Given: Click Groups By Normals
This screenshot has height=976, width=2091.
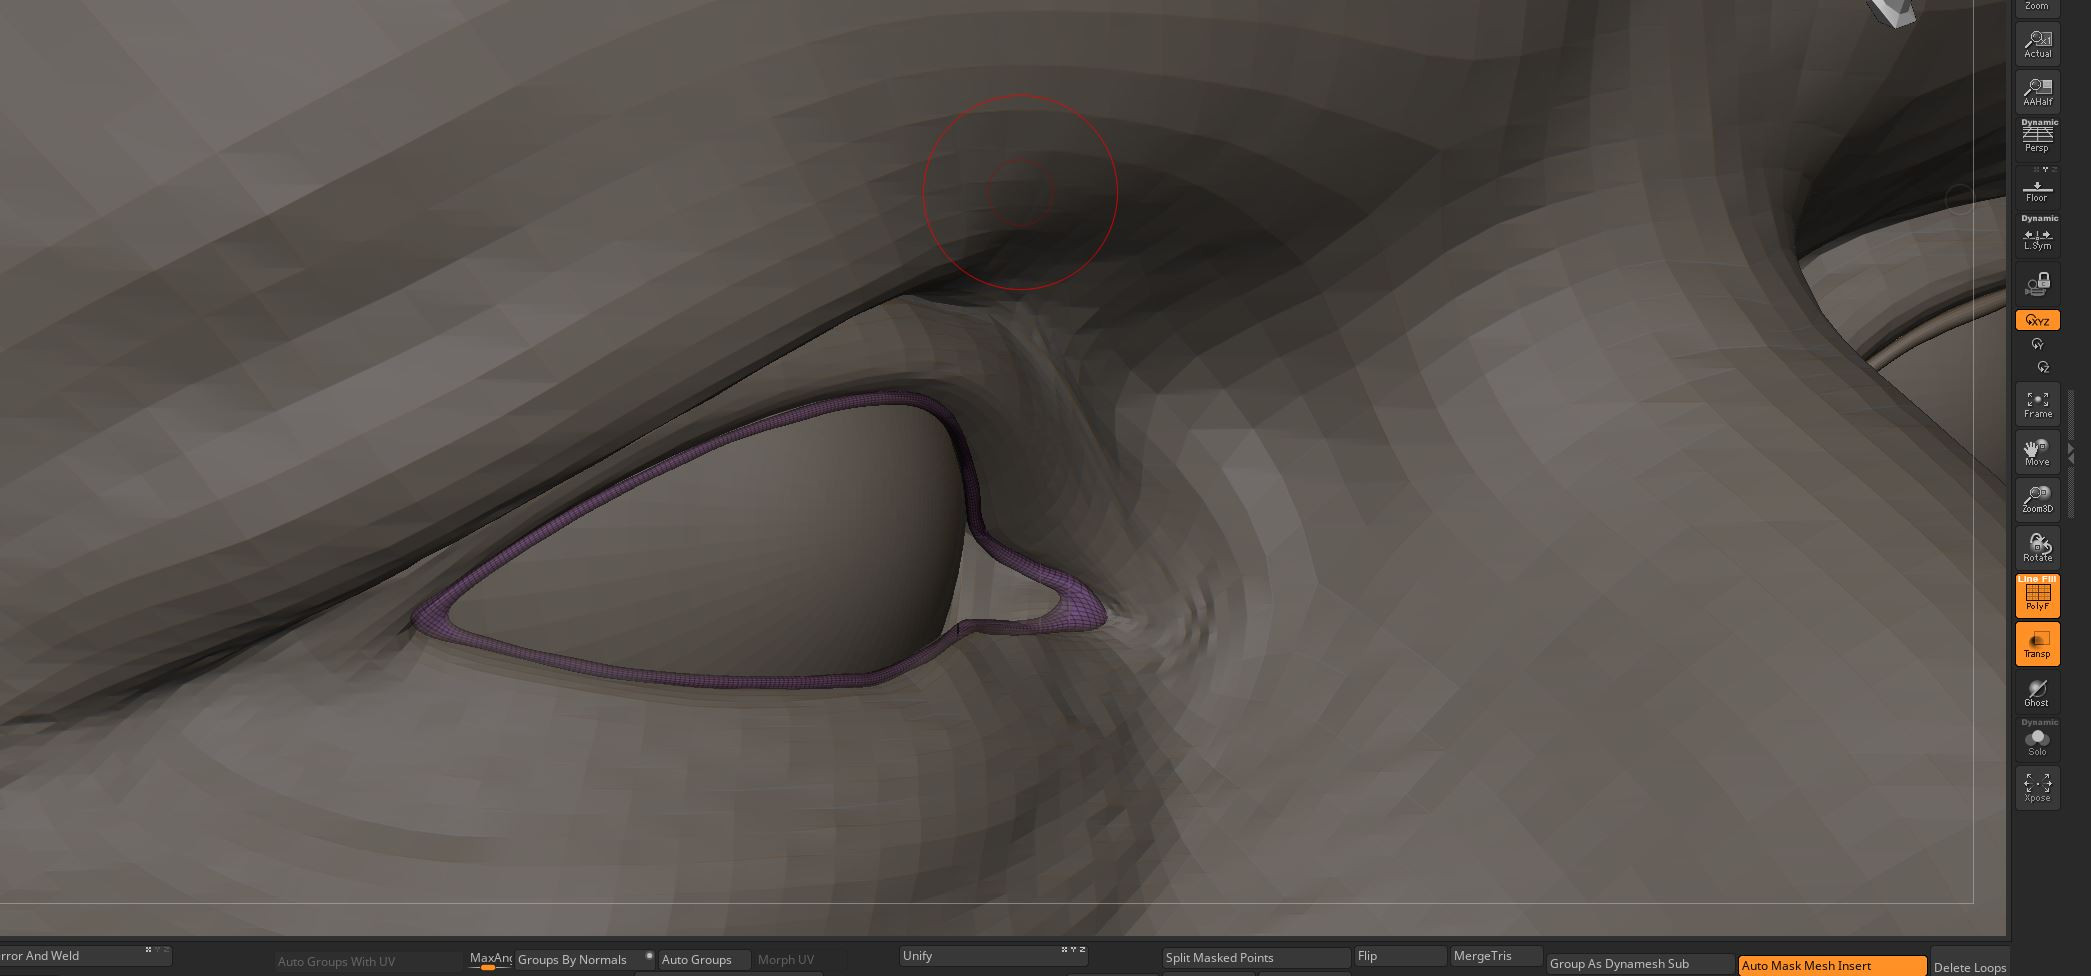Looking at the screenshot, I should pyautogui.click(x=584, y=959).
